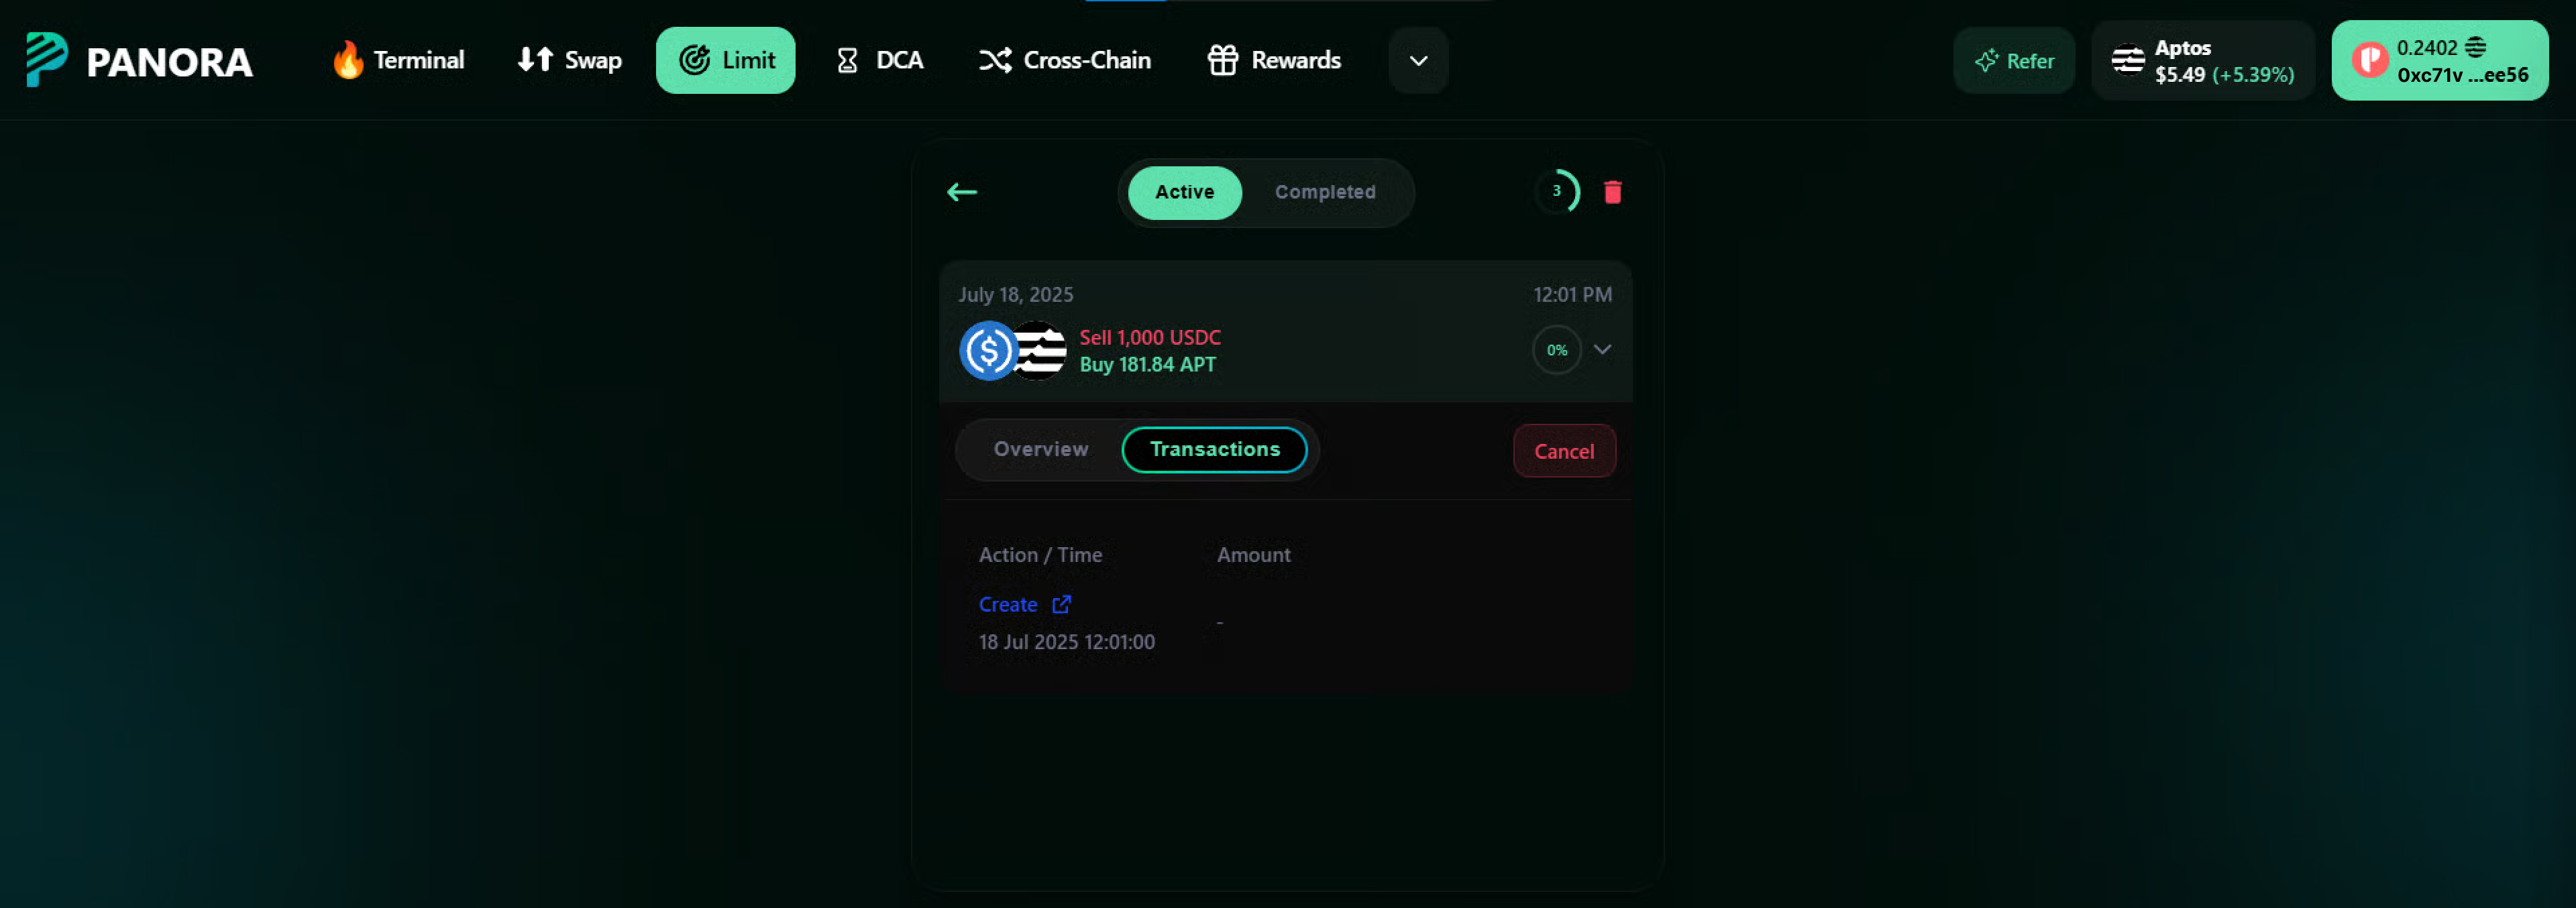Open the Terminal flame icon
This screenshot has height=908, width=2576.
pyautogui.click(x=348, y=60)
